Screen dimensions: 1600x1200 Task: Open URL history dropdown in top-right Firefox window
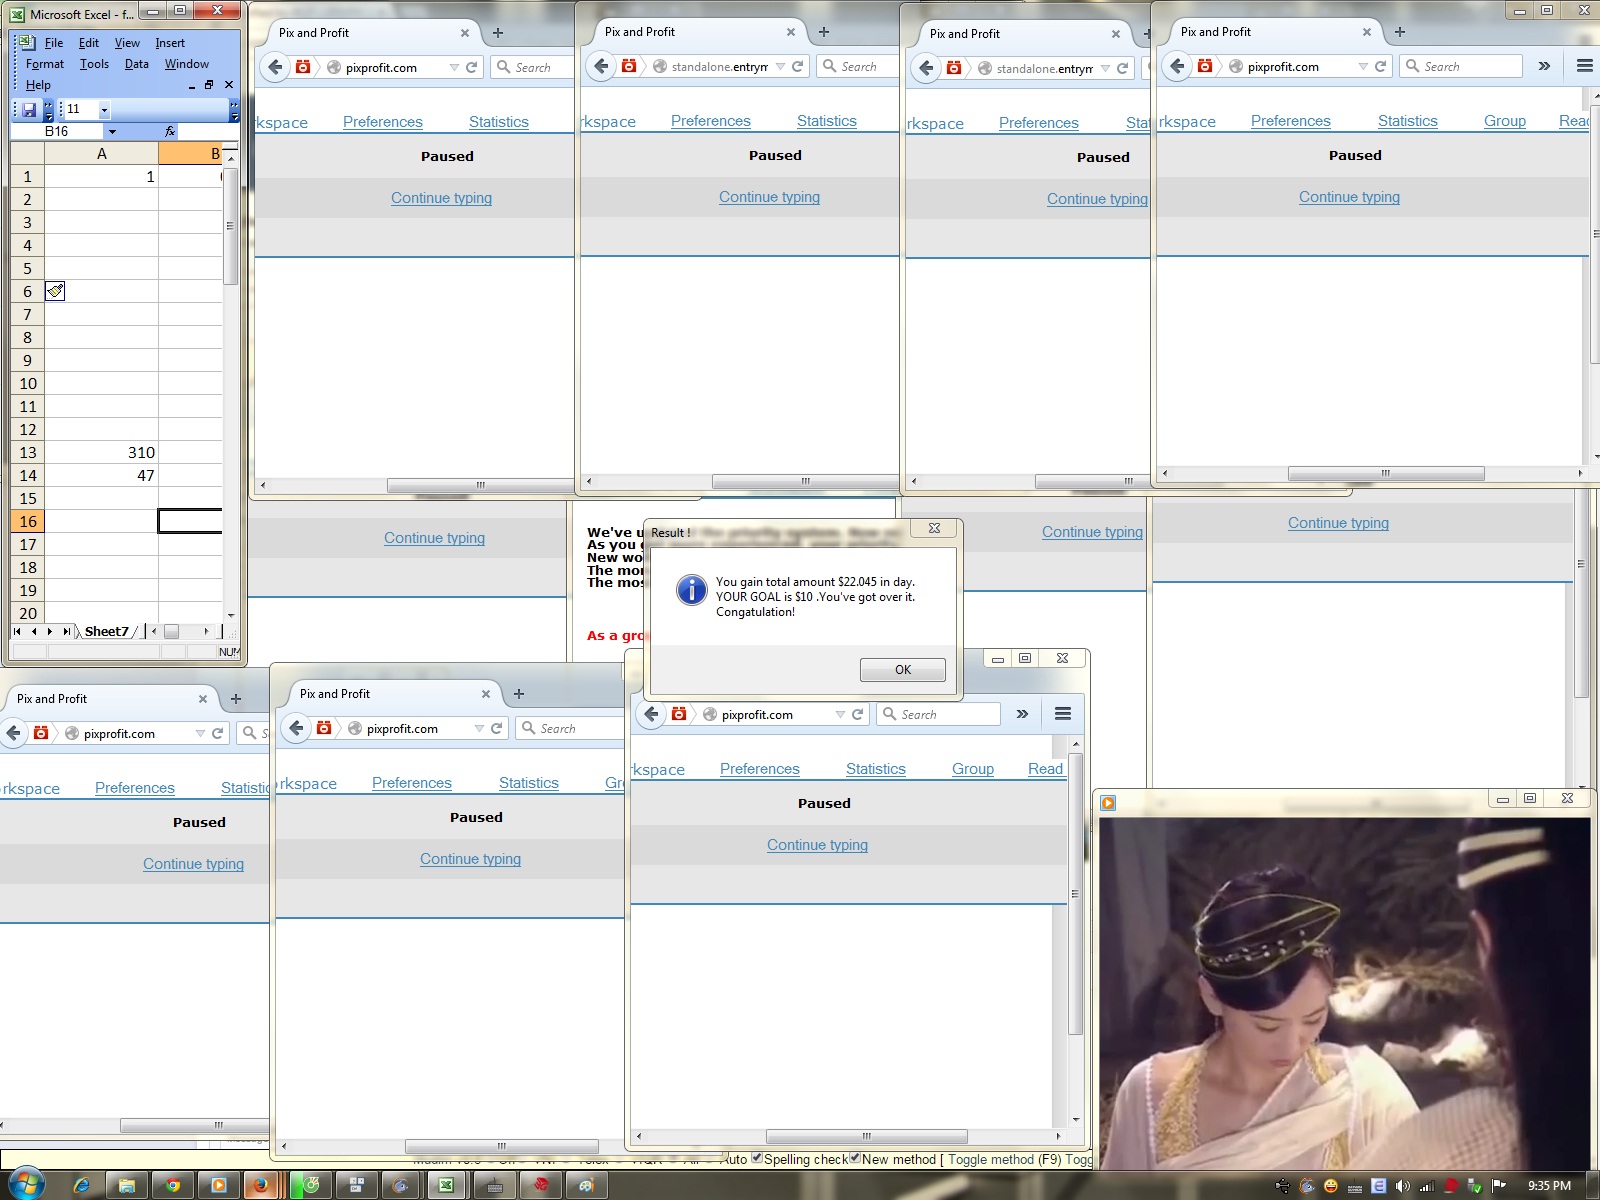point(1363,66)
